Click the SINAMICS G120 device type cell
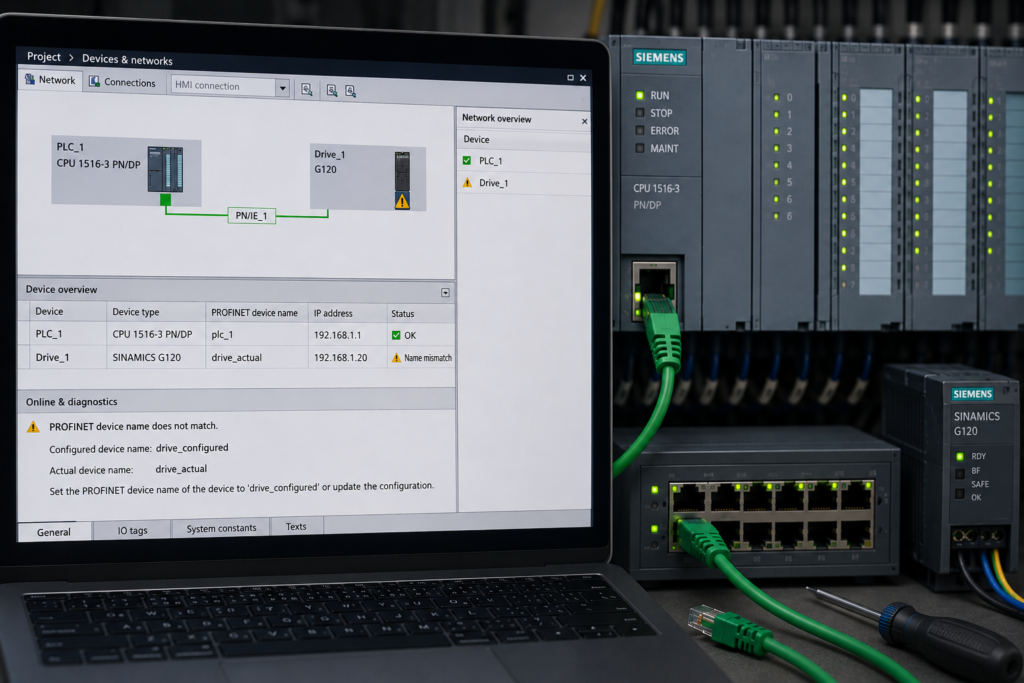Image resolution: width=1024 pixels, height=683 pixels. pos(155,357)
